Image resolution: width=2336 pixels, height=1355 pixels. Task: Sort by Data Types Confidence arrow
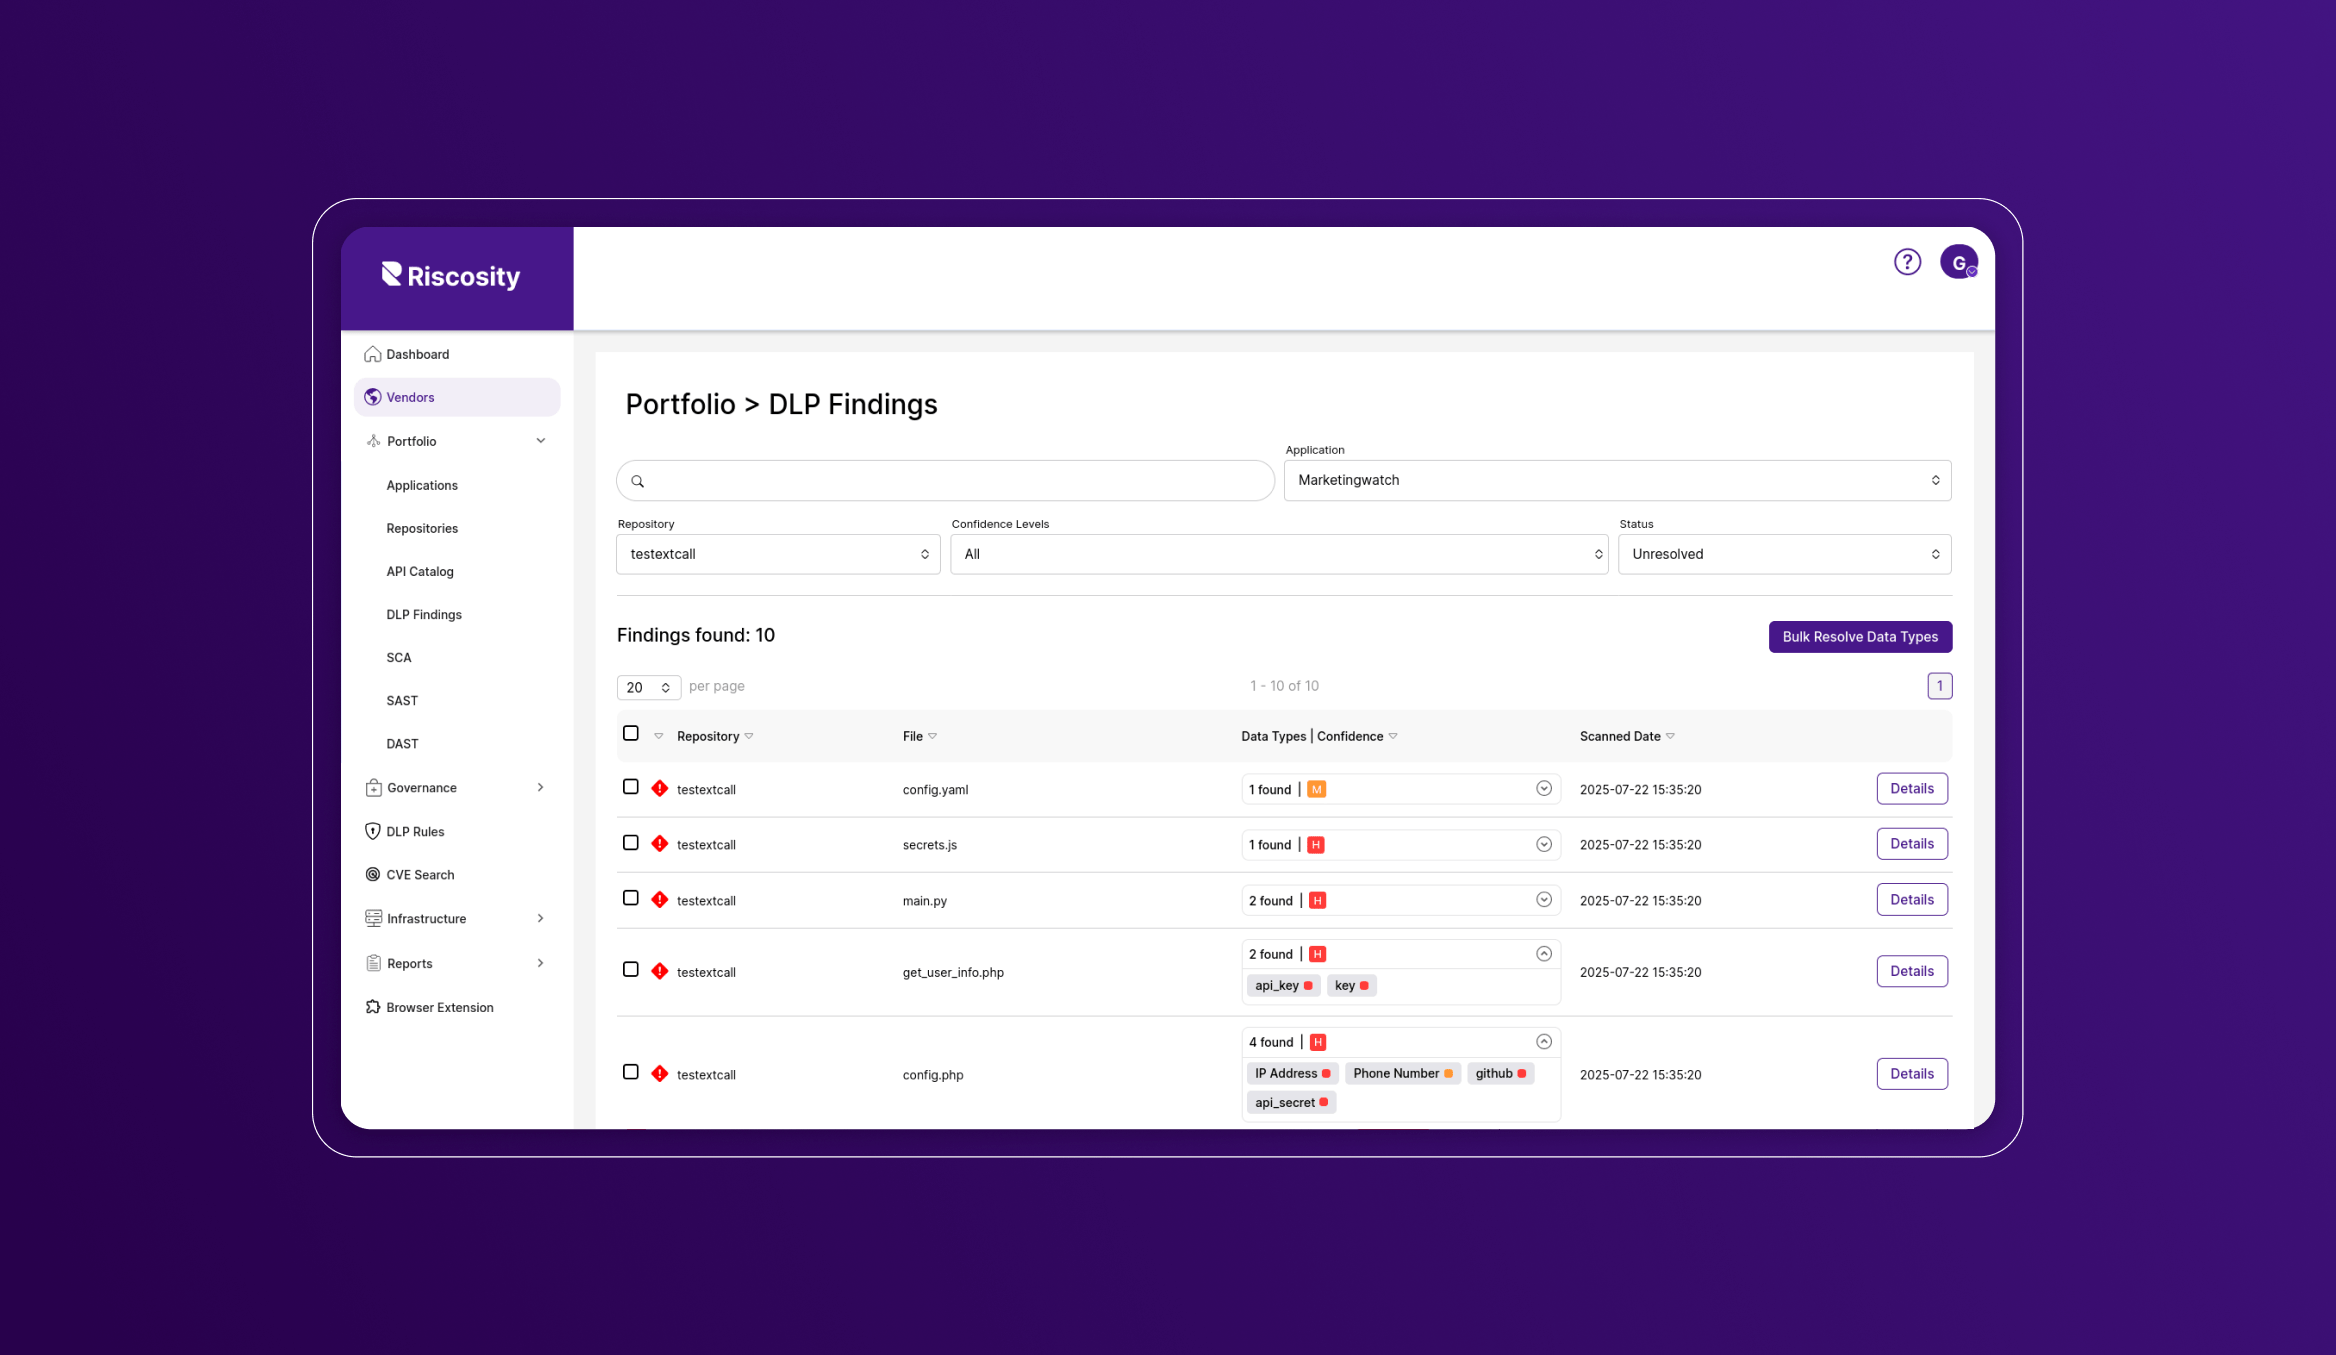[x=1393, y=736]
